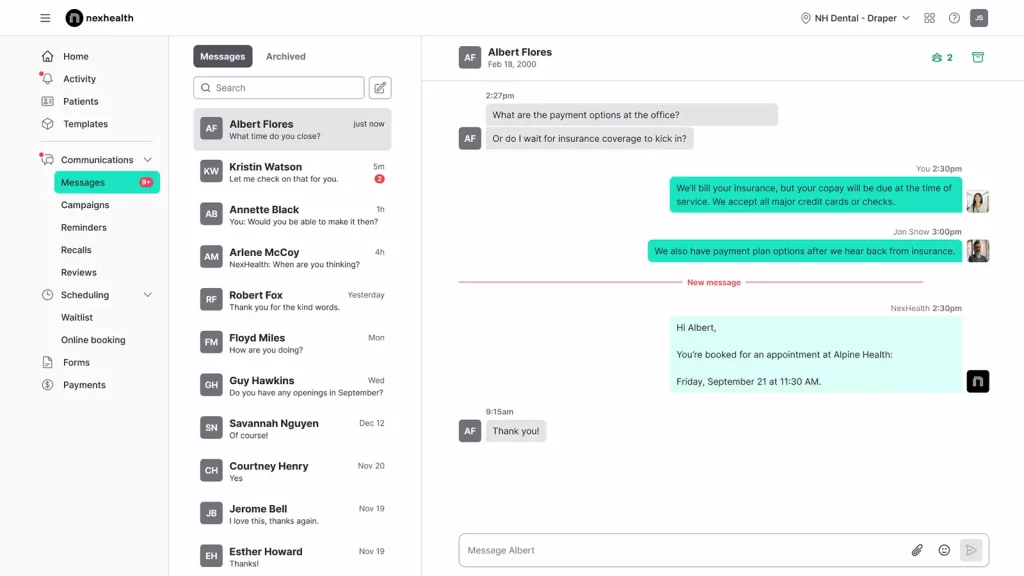Go to Home page link

click(x=76, y=56)
